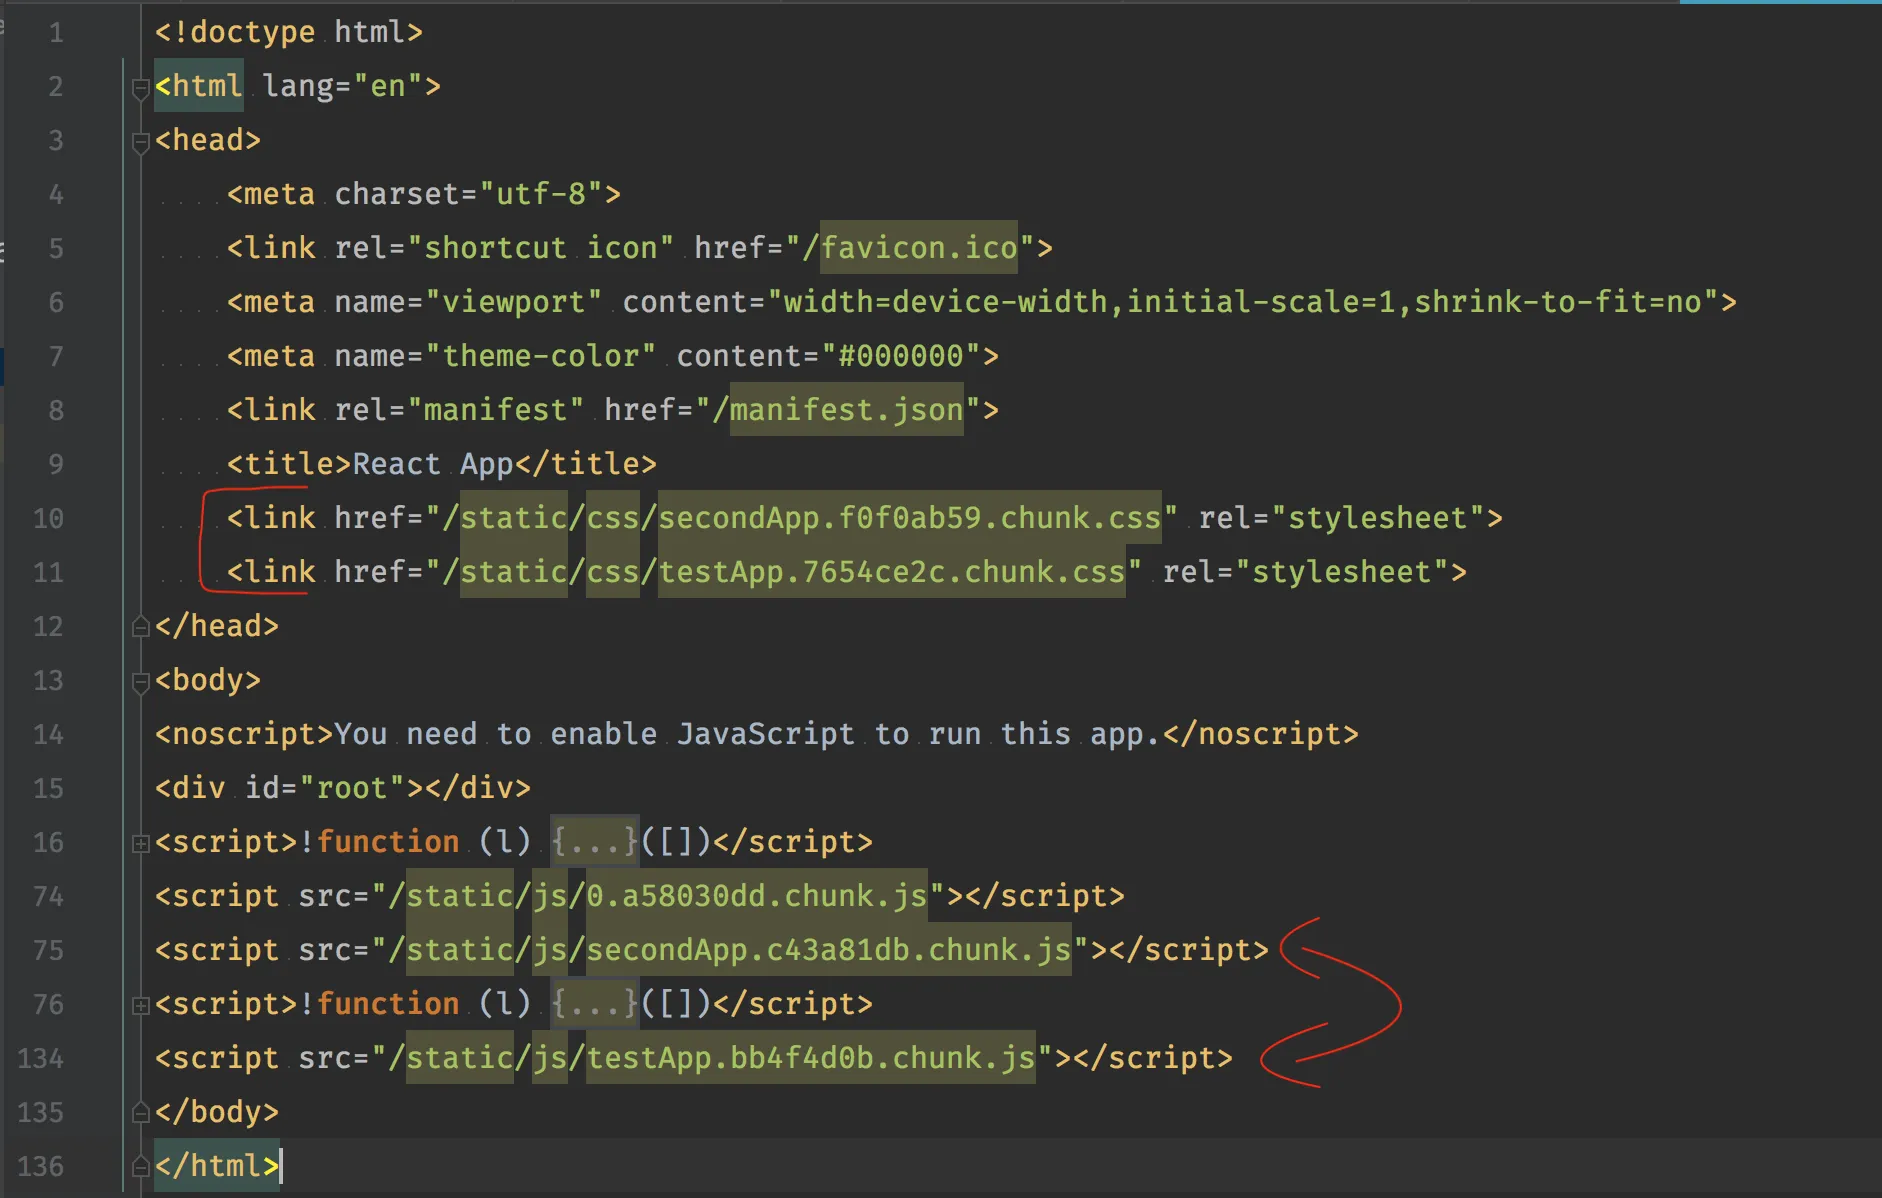Click the favicon.ico path in the href

pyautogui.click(x=919, y=248)
